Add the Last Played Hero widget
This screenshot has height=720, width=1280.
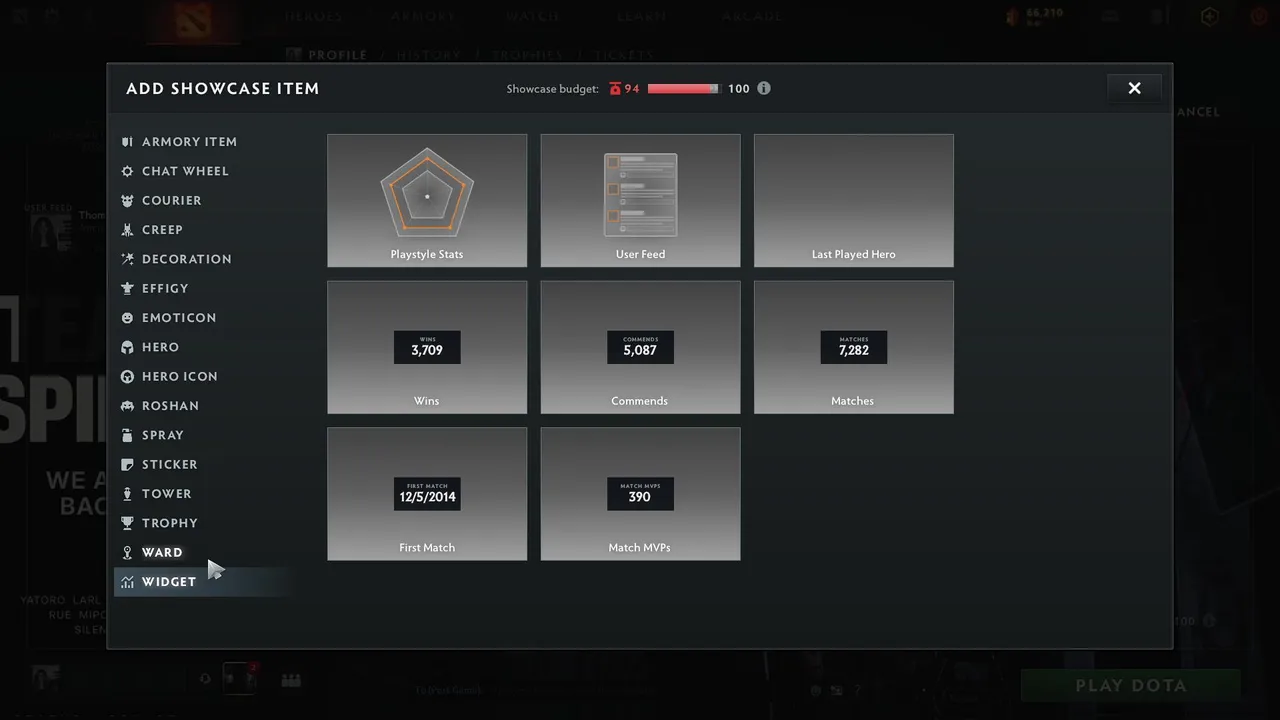tap(854, 201)
